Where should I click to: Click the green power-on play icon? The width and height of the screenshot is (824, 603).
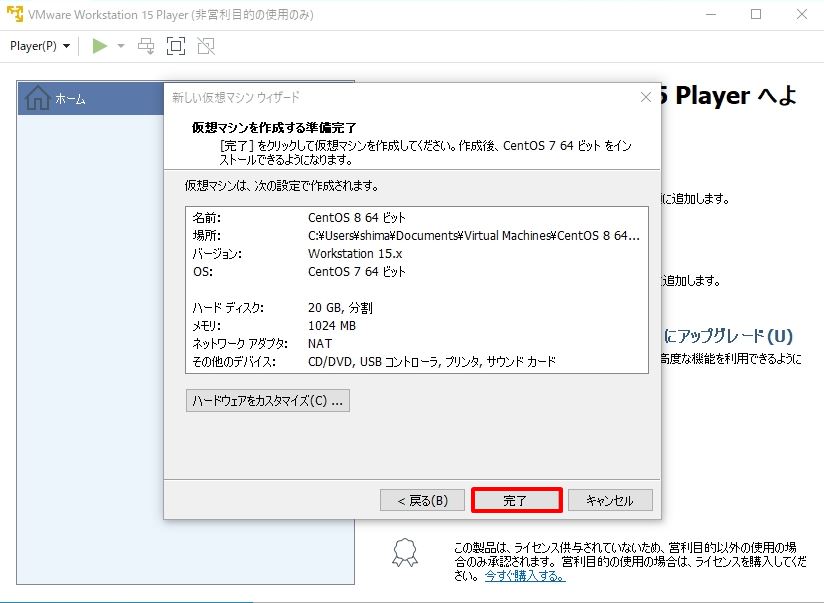99,46
